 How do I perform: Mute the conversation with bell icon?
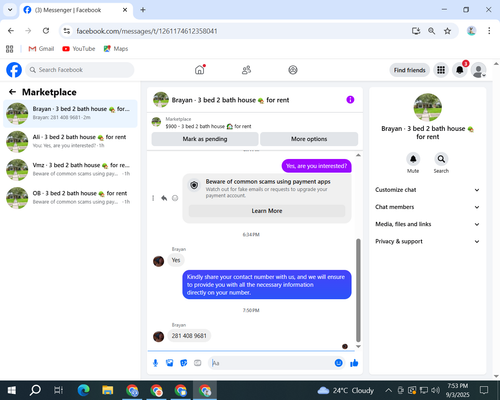tap(413, 159)
